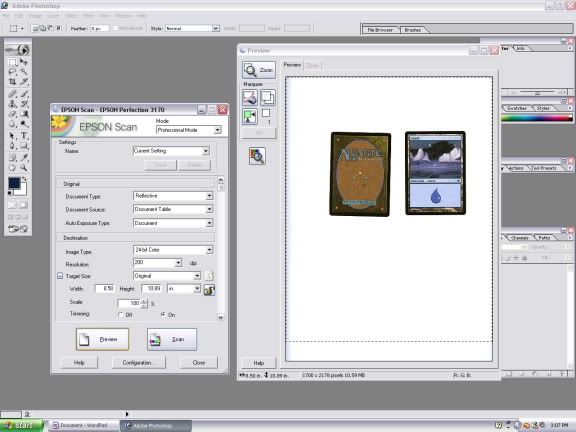The height and width of the screenshot is (432, 576).
Task: Click Help in the Preview window
Action: (259, 363)
